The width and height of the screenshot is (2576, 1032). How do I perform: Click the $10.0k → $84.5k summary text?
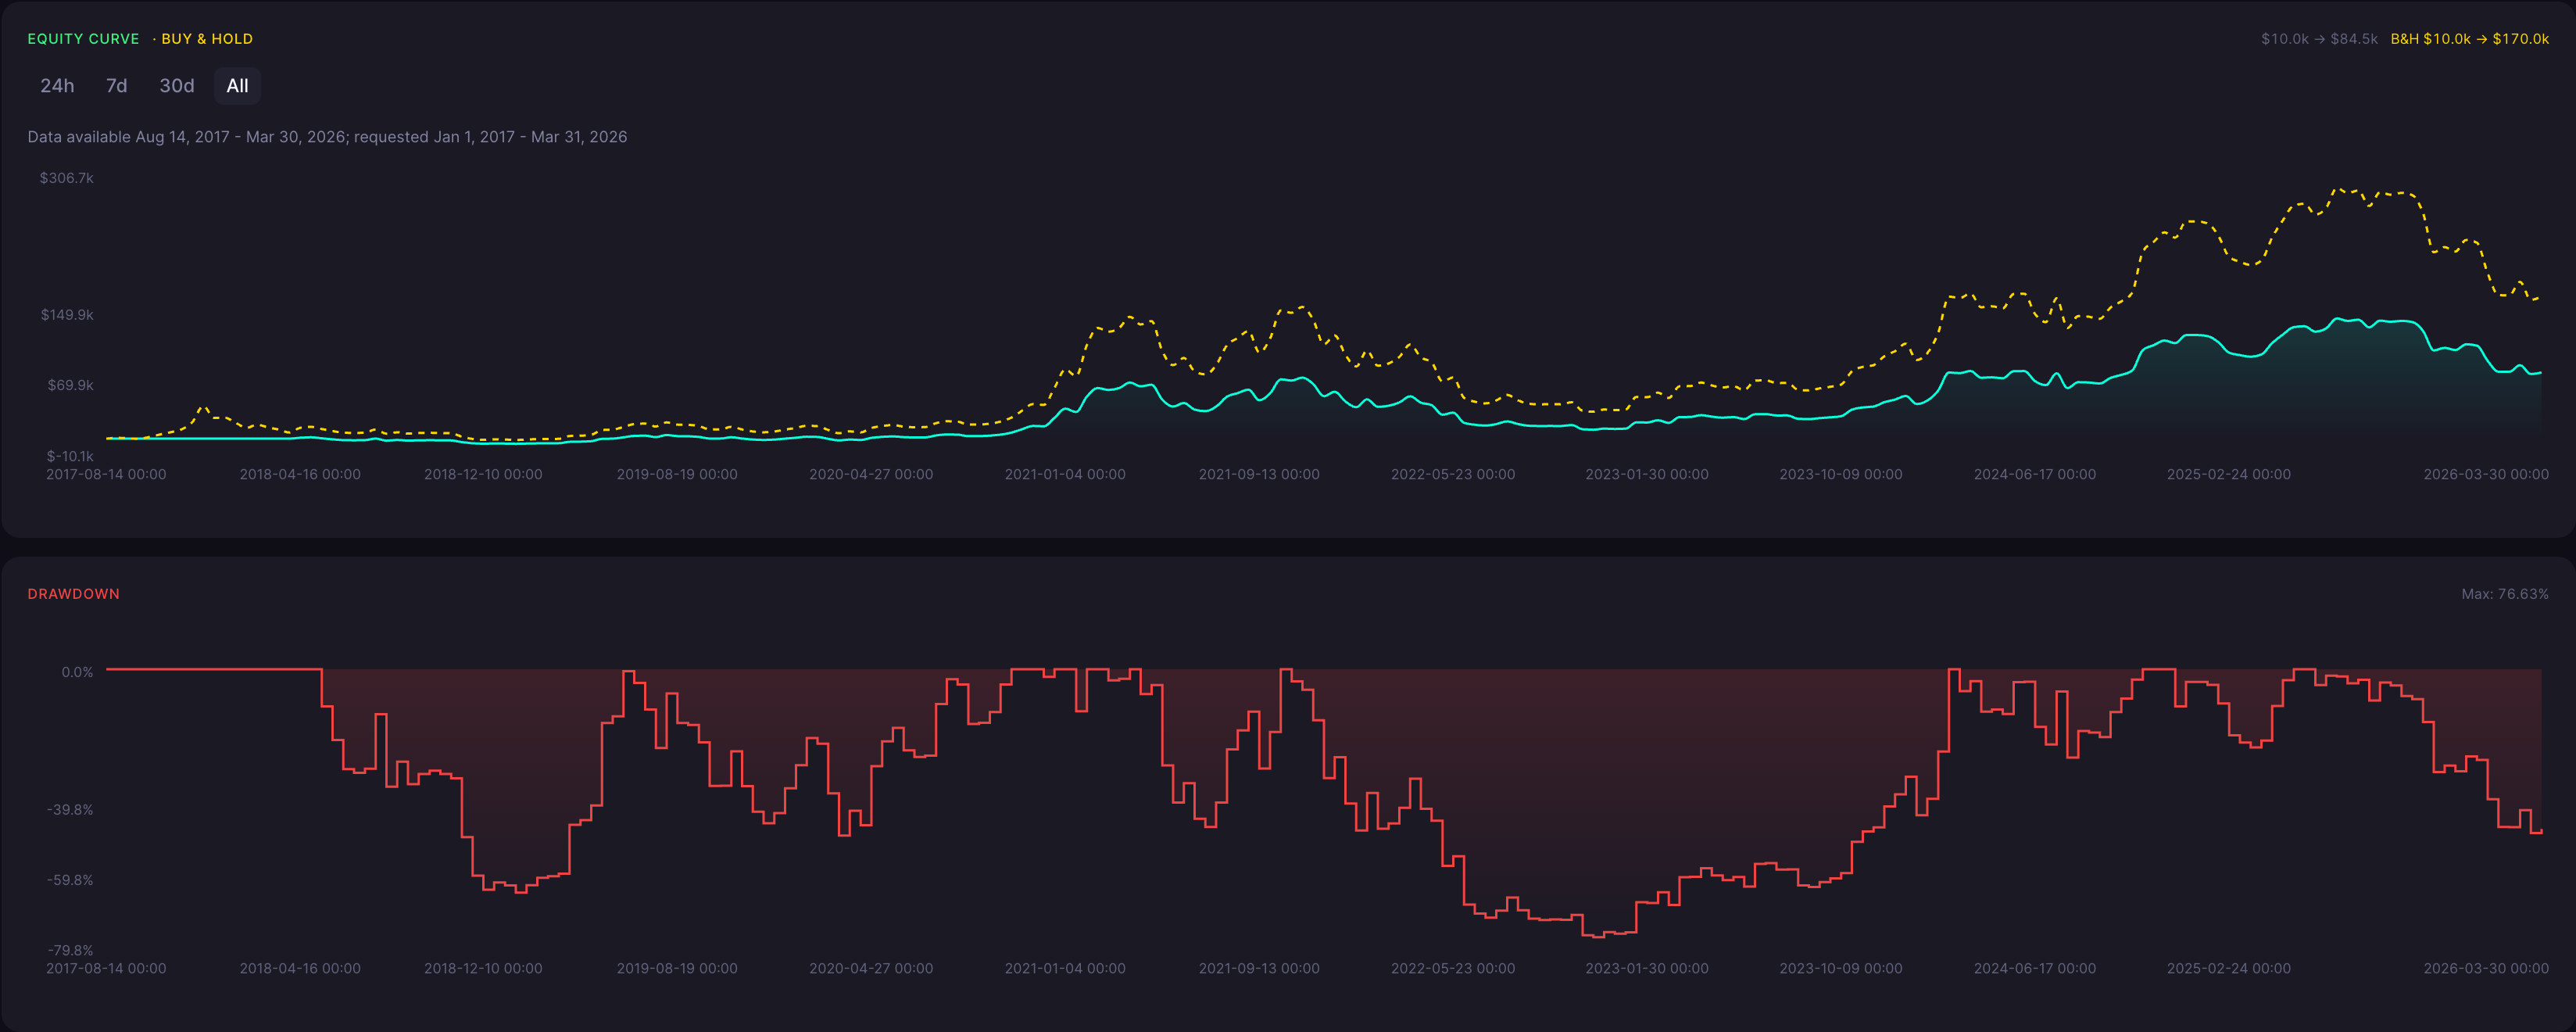click(x=2319, y=39)
